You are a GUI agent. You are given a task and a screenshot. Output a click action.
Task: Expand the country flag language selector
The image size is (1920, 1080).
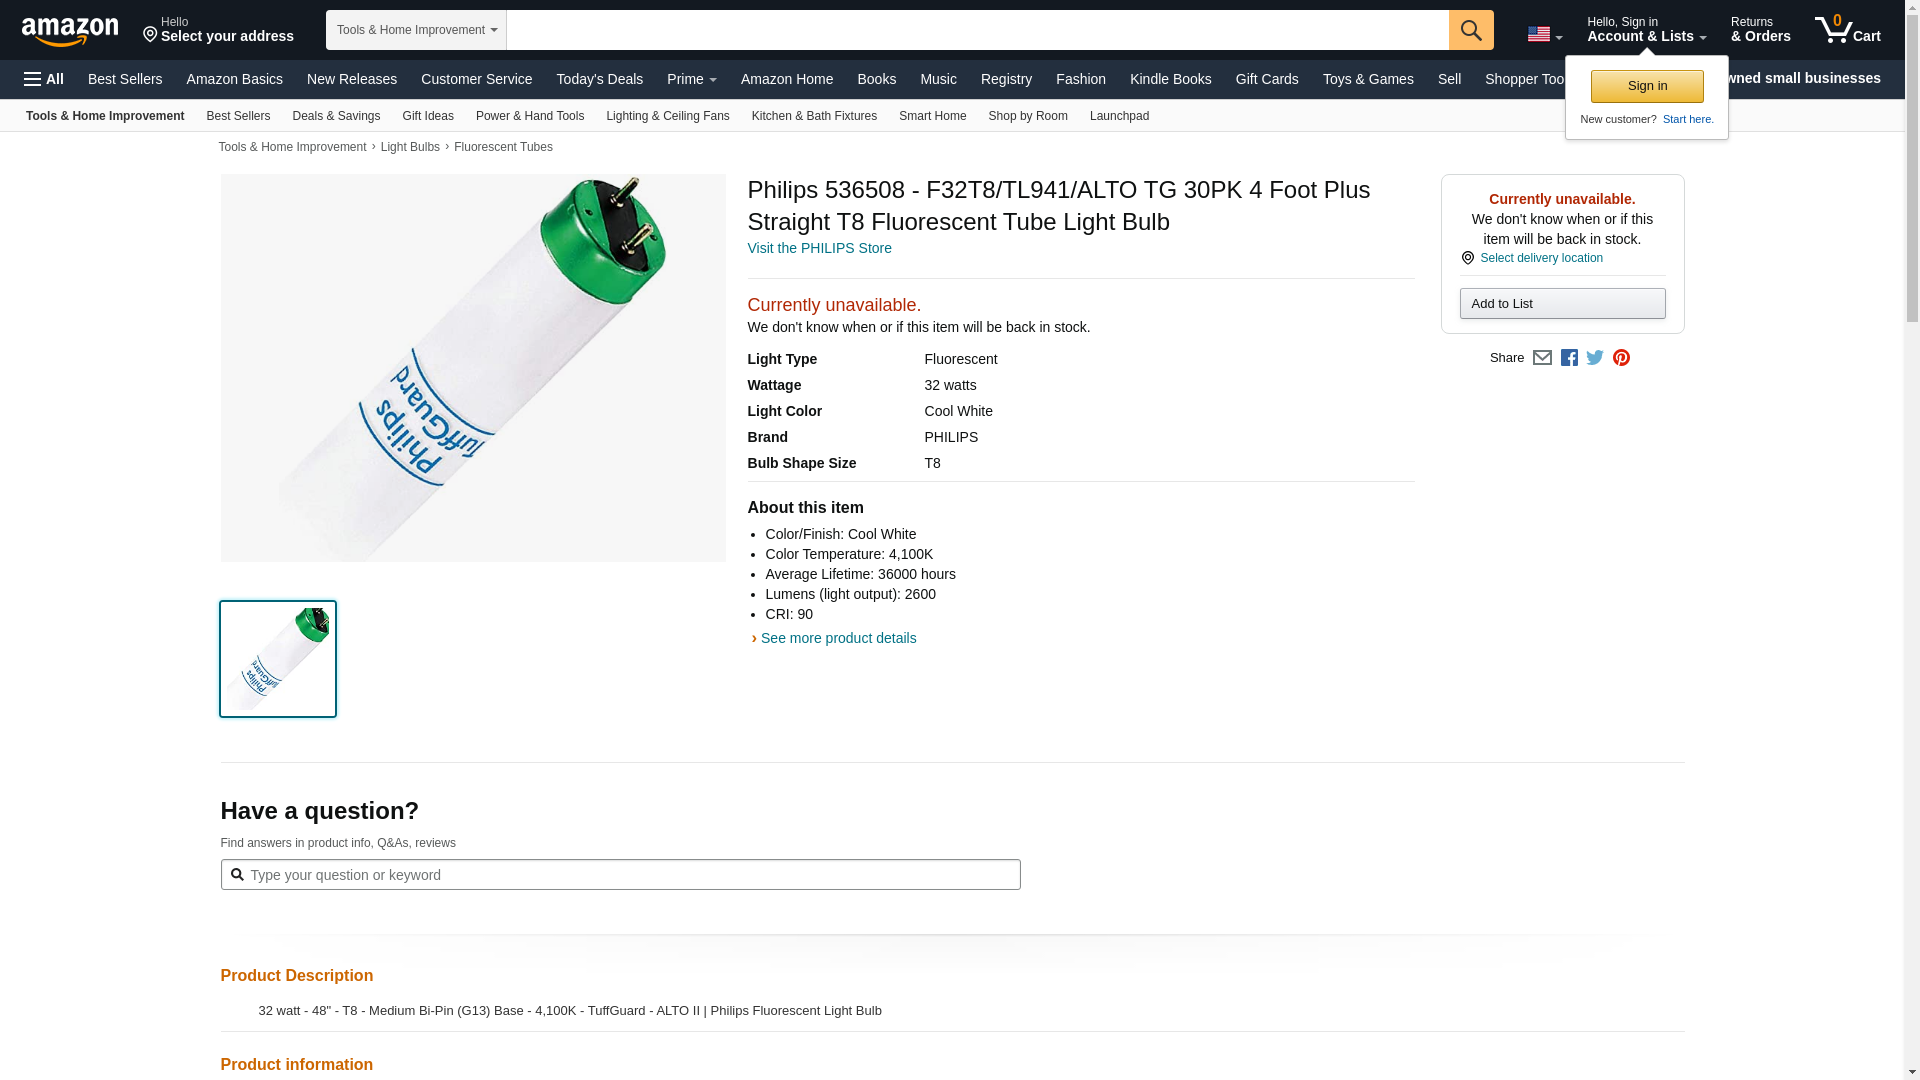click(x=1544, y=35)
